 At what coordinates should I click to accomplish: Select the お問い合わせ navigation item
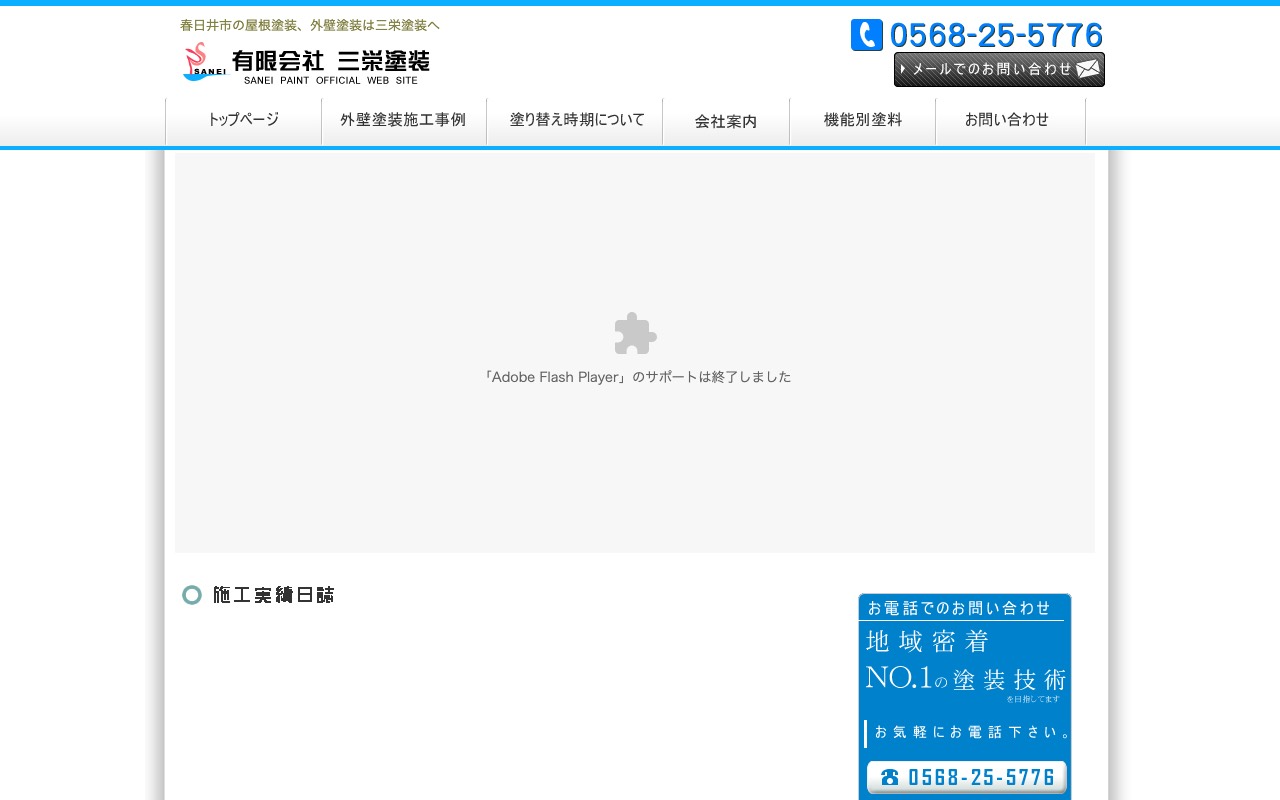tap(1010, 121)
